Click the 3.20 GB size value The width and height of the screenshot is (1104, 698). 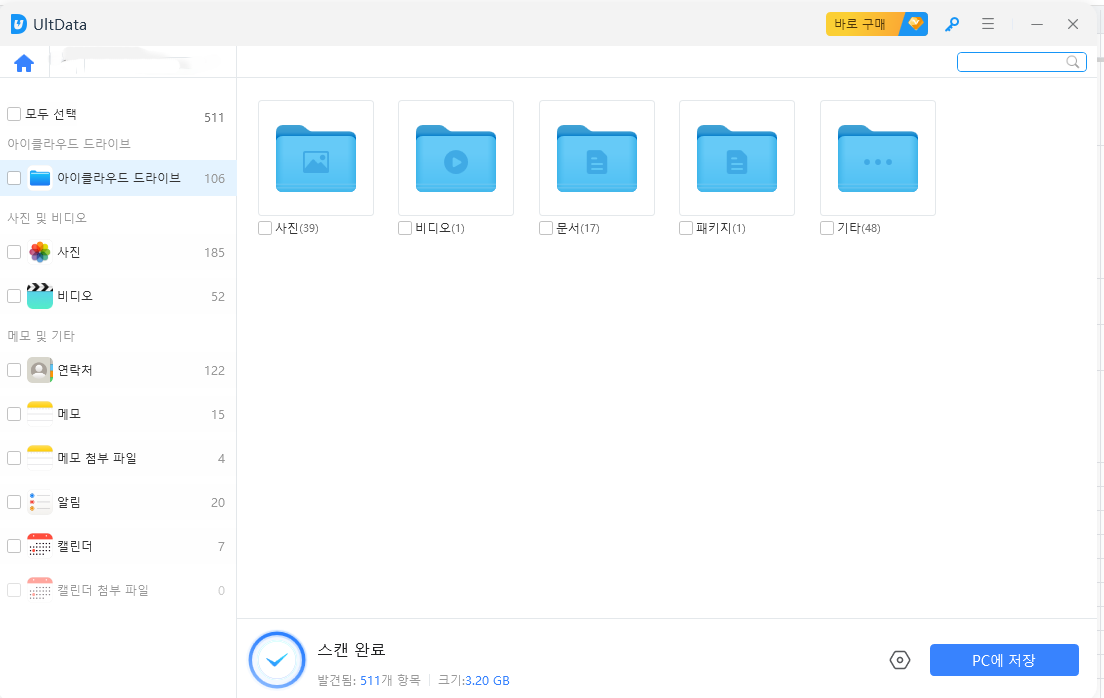pos(487,680)
